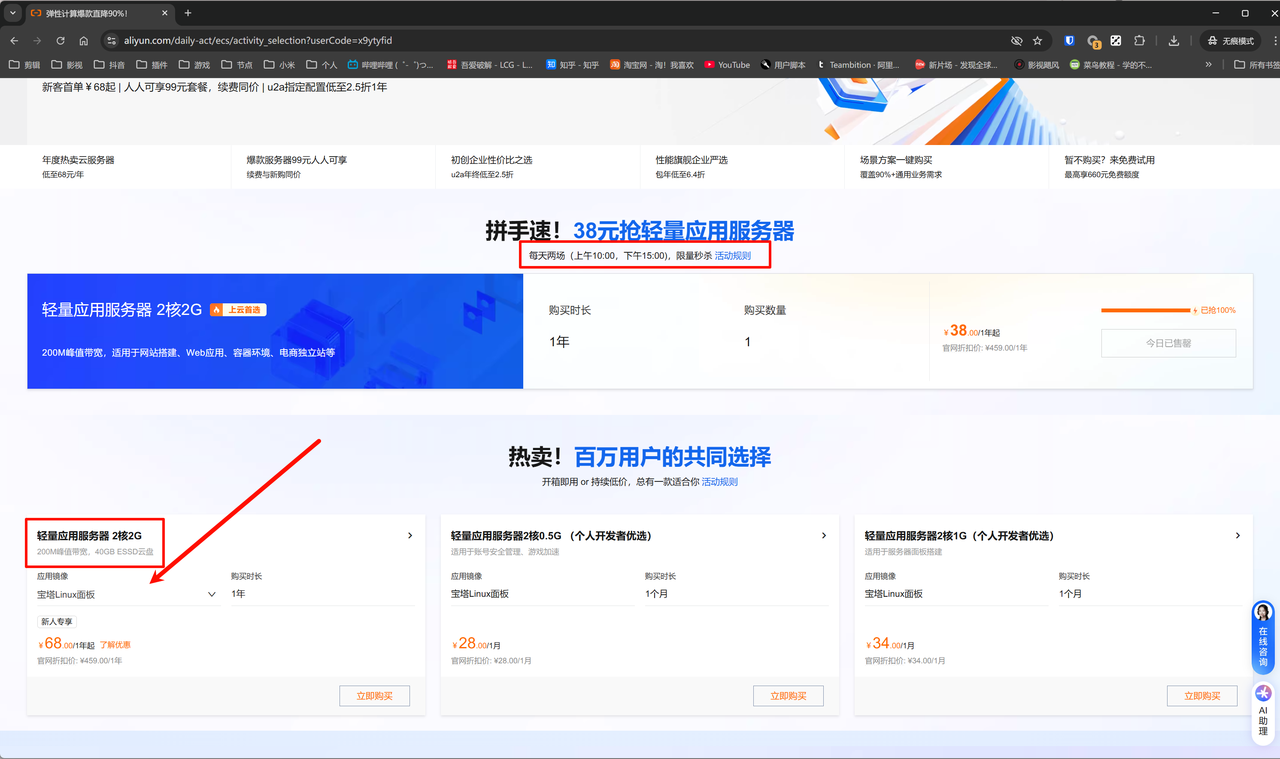Open the 新片场 bookmark
This screenshot has height=759, width=1280.
pyautogui.click(x=956, y=65)
